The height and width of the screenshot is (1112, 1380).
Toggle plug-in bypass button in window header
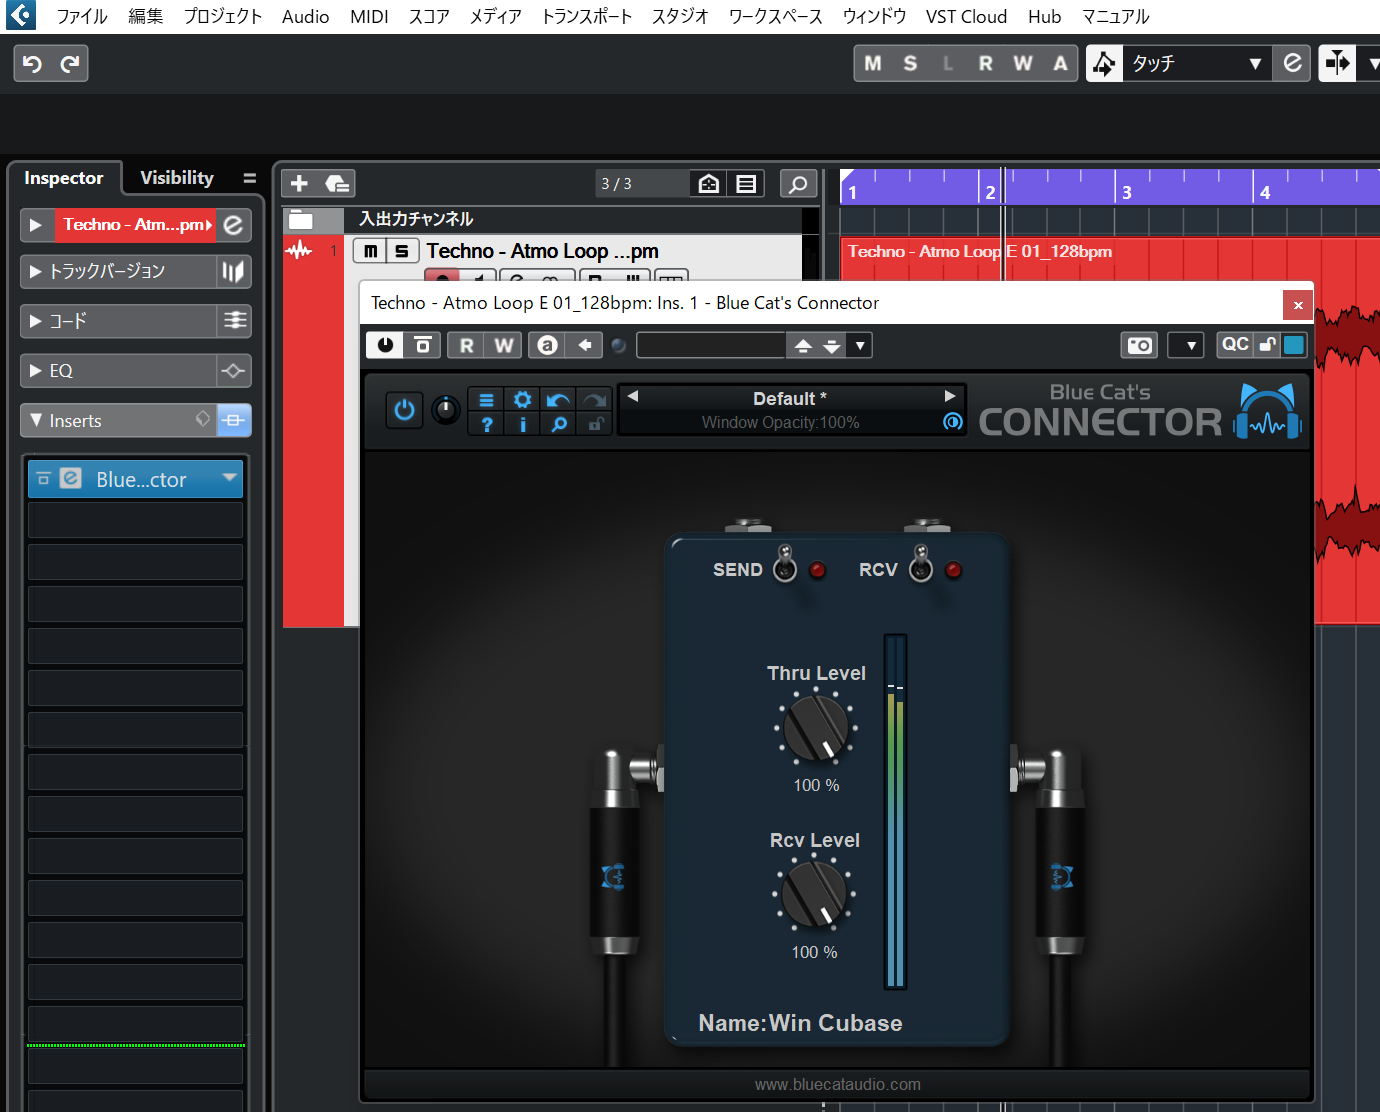(423, 345)
